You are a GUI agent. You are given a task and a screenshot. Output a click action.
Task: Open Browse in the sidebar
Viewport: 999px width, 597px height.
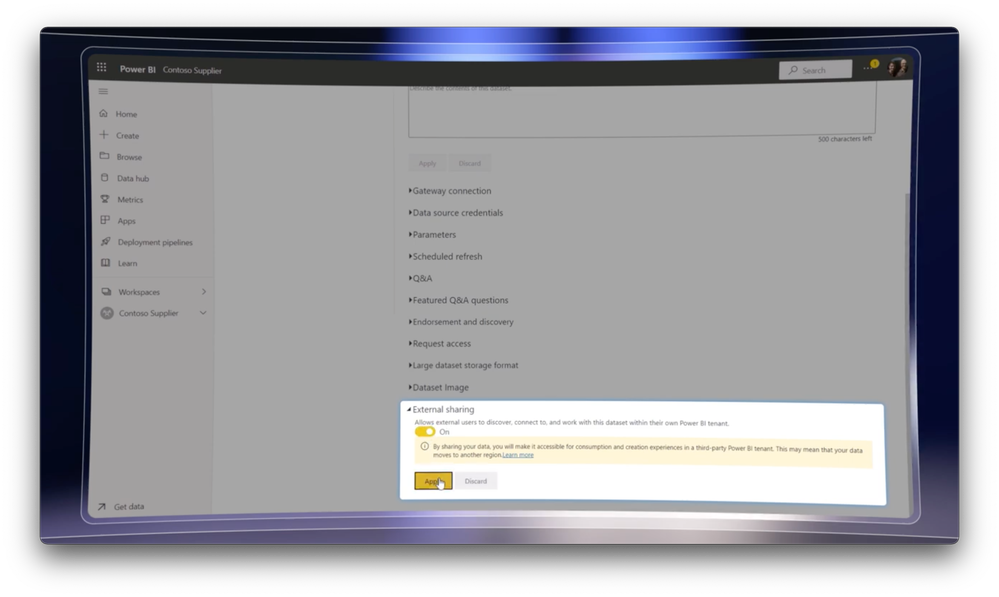point(129,157)
